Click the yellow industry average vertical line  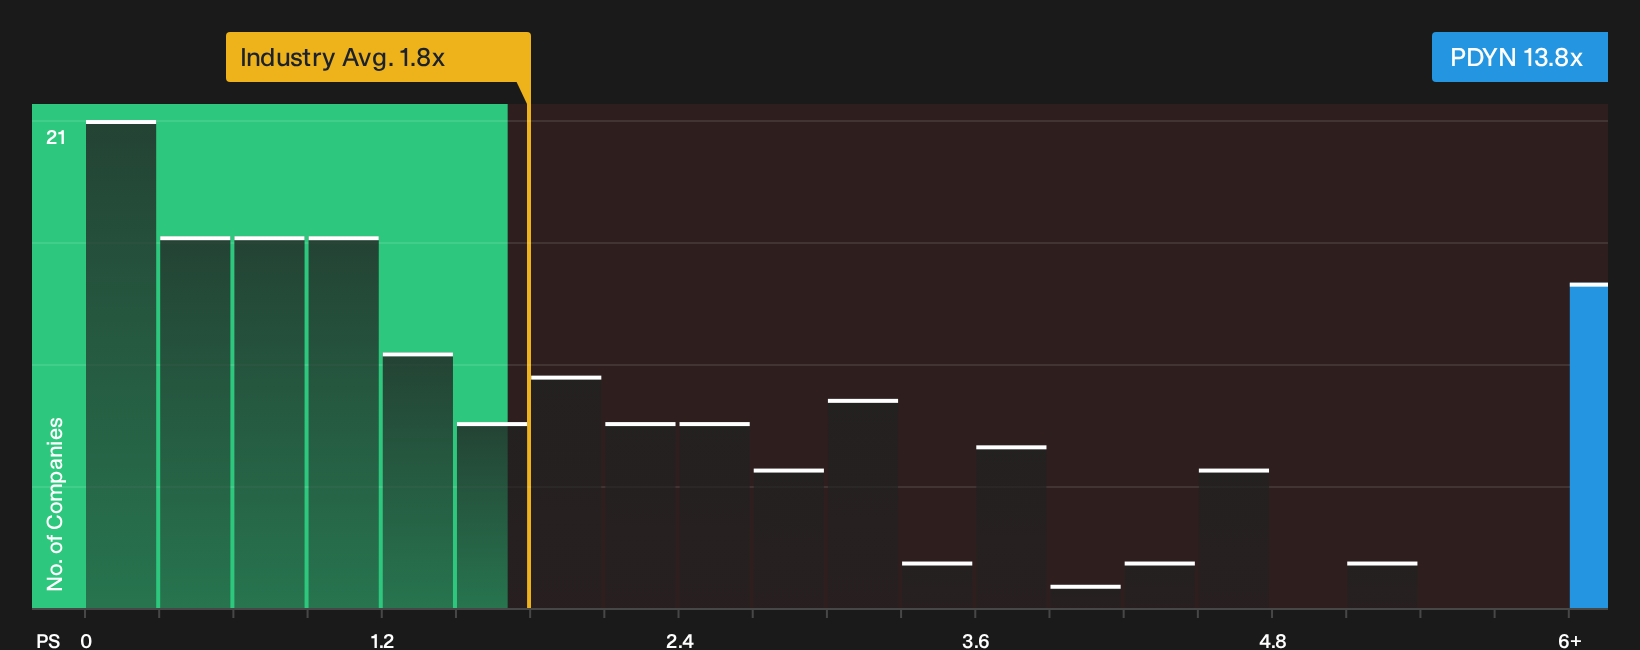tap(529, 355)
